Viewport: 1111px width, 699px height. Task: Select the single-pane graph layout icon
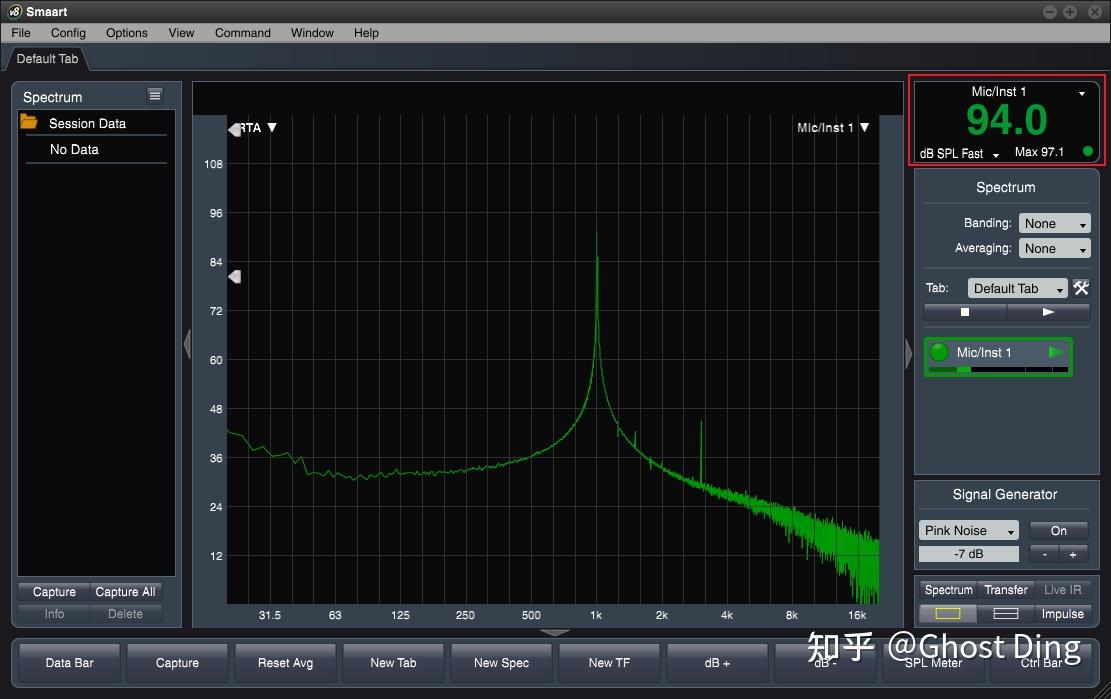tap(947, 613)
